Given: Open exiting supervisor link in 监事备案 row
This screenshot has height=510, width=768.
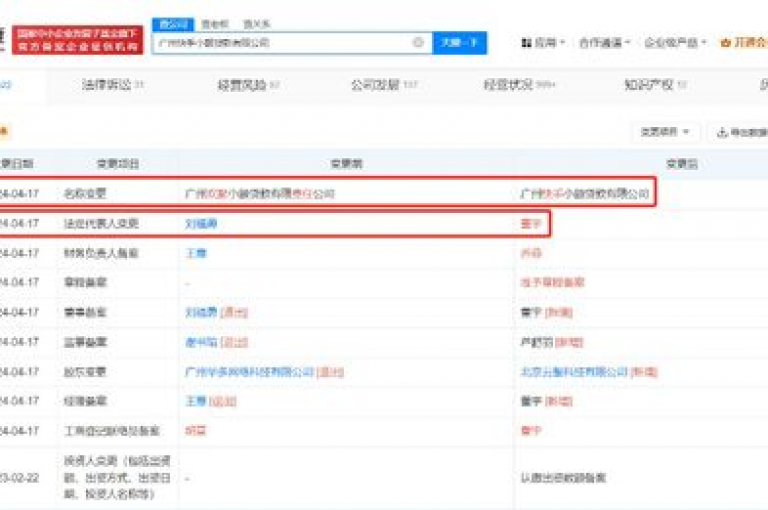Looking at the screenshot, I should (201, 342).
